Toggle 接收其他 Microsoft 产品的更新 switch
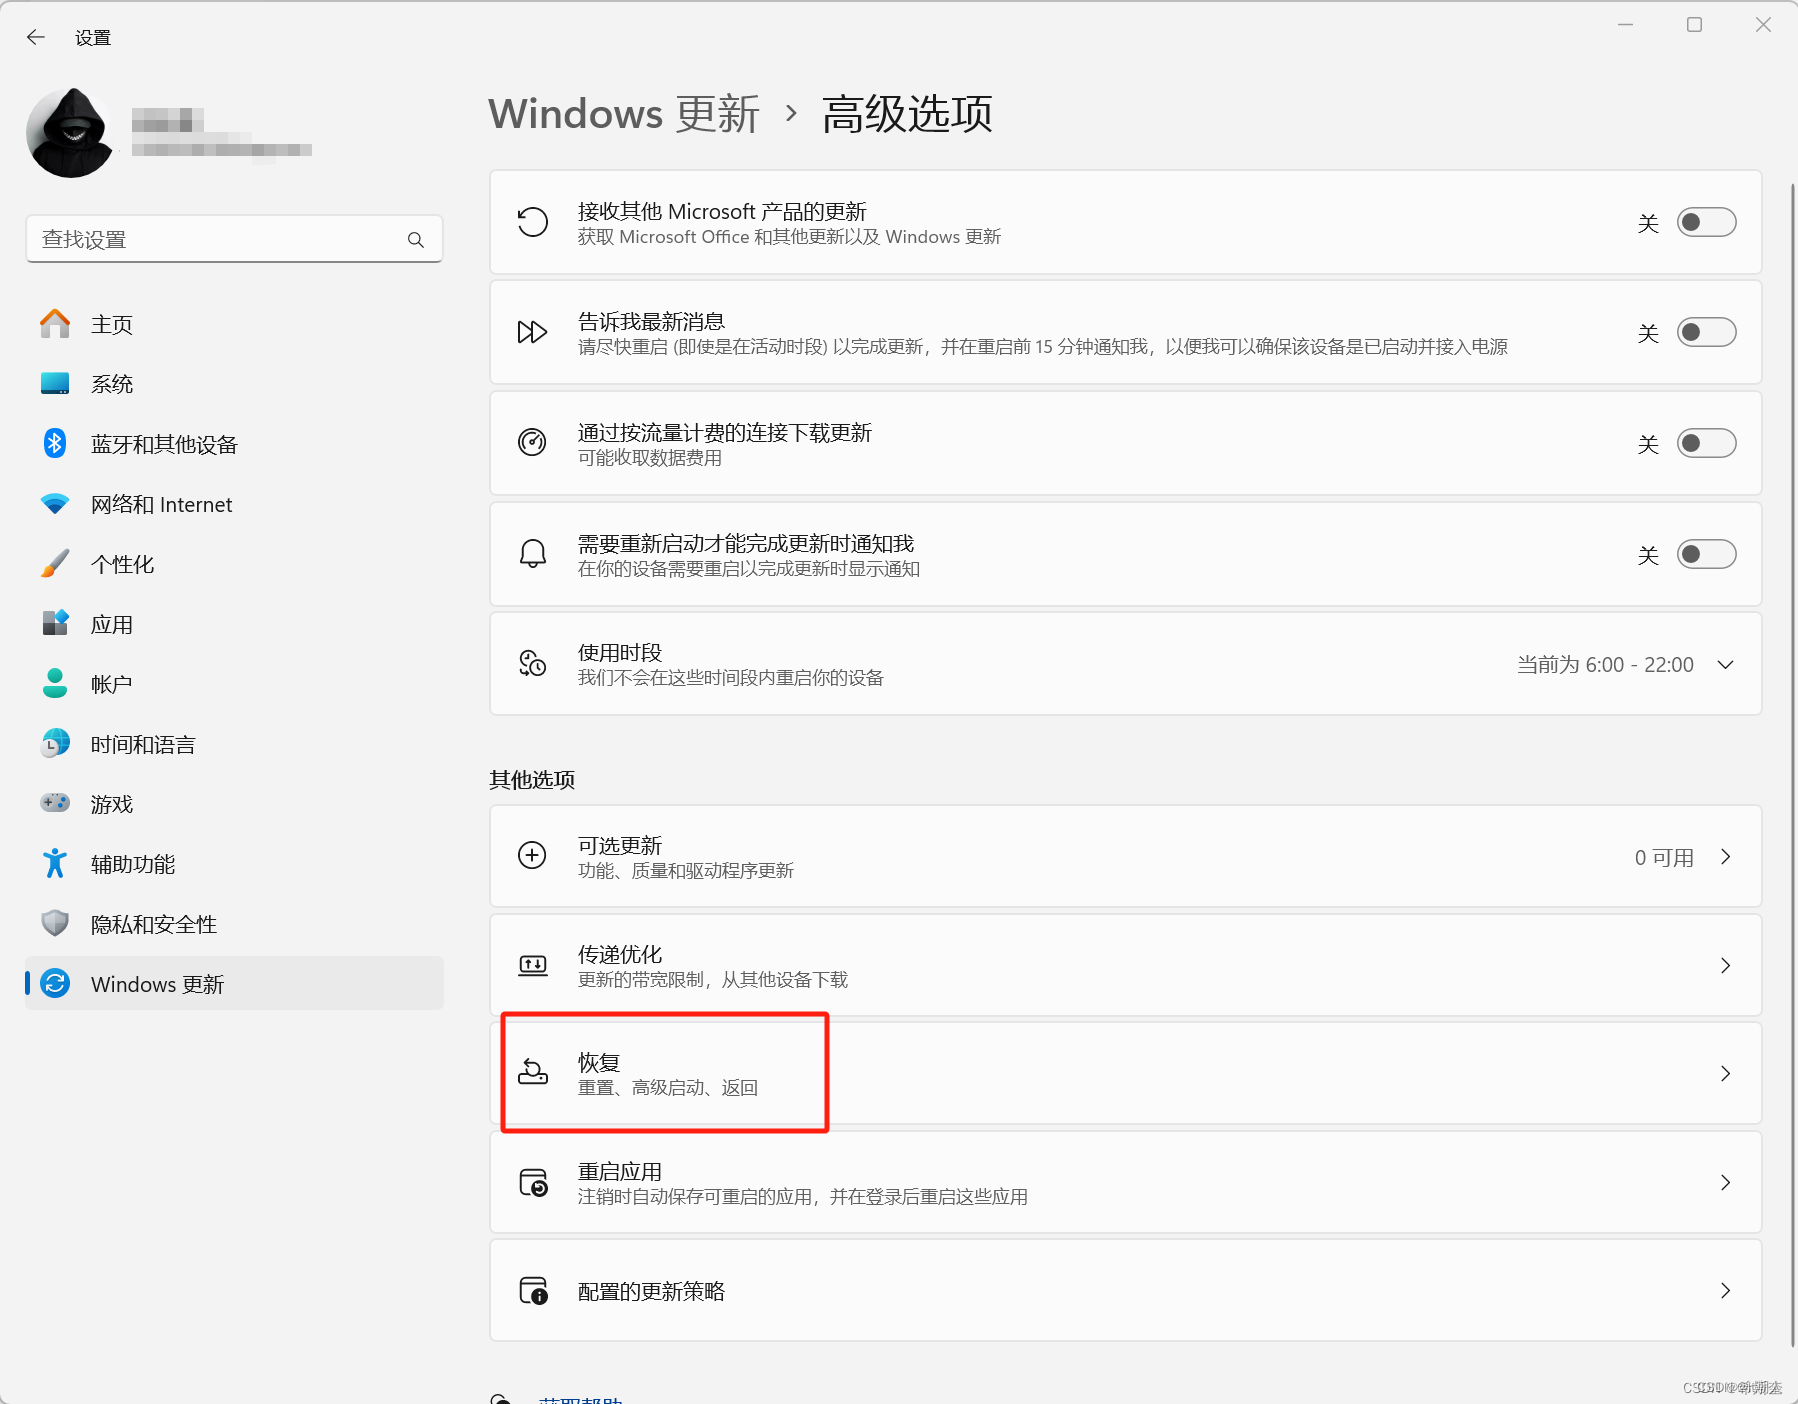The height and width of the screenshot is (1404, 1798). [x=1706, y=222]
